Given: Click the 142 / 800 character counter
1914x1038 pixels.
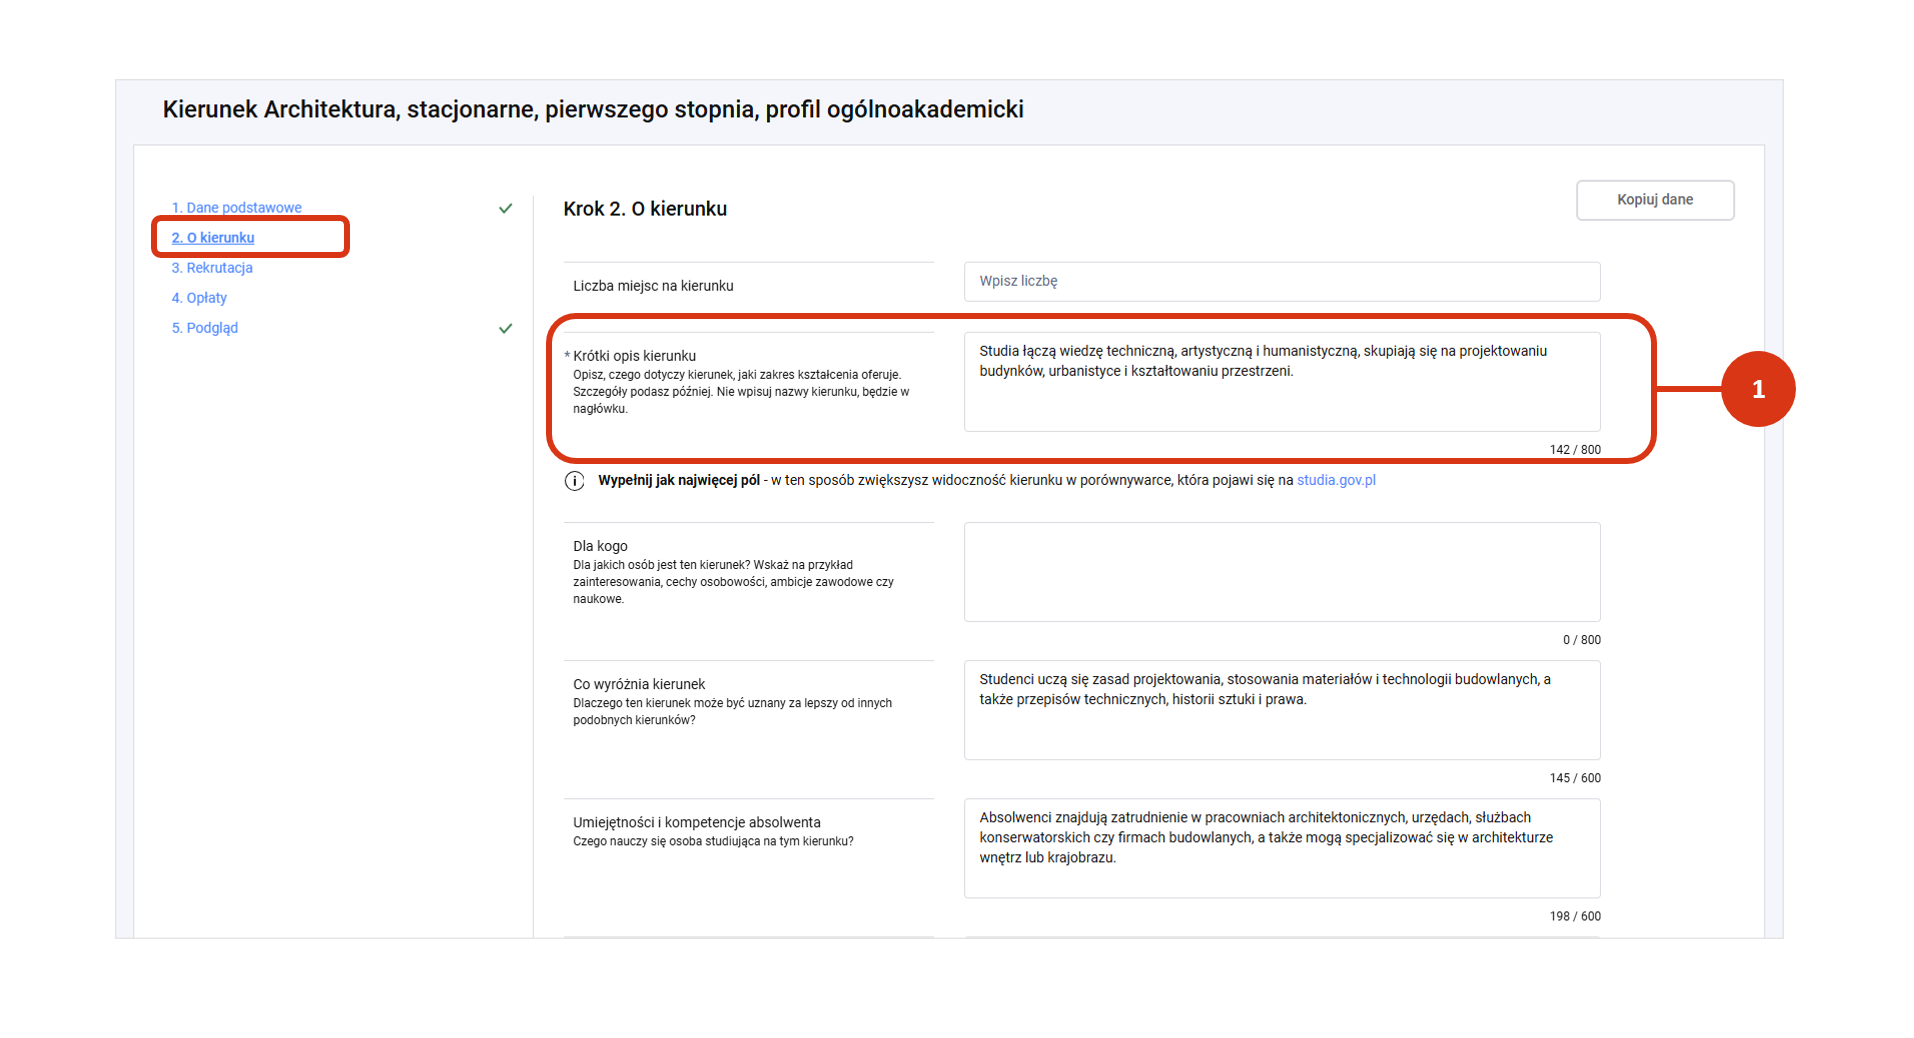Looking at the screenshot, I should click(x=1574, y=450).
